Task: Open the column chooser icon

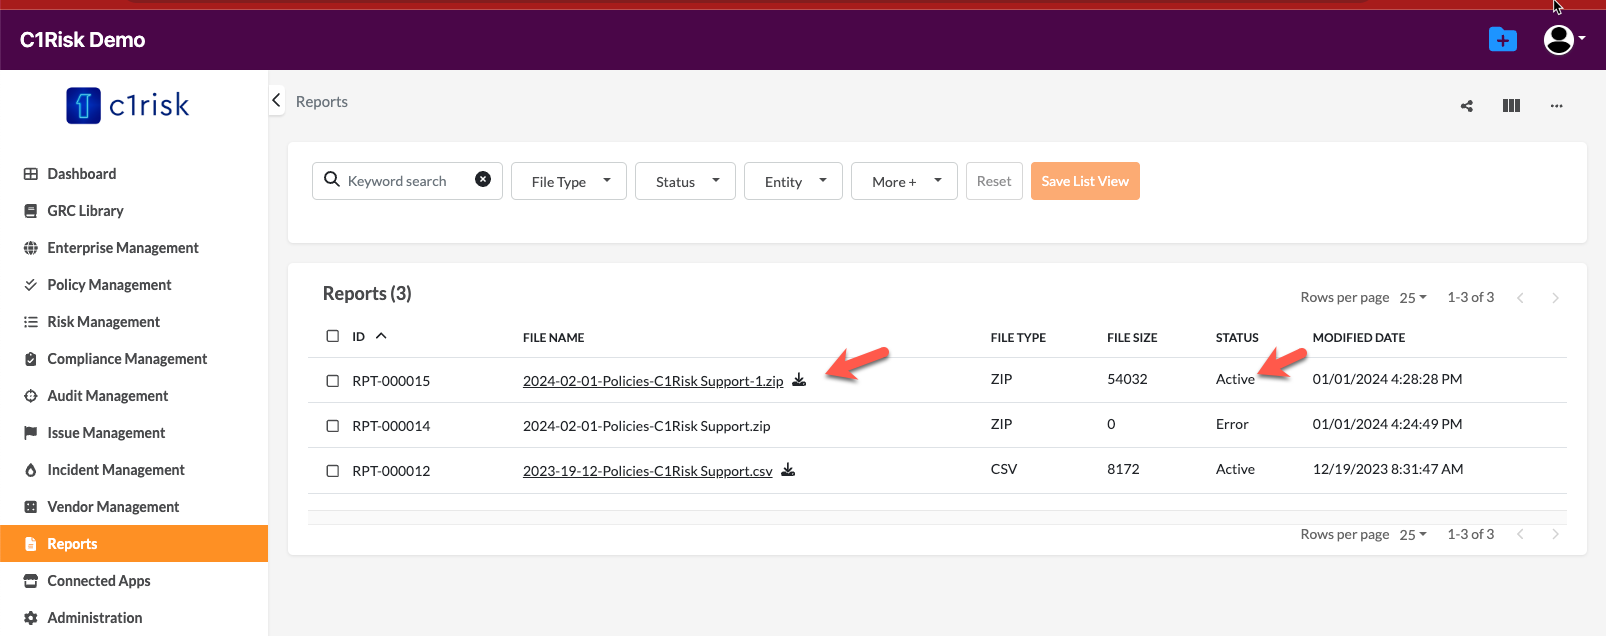Action: tap(1511, 106)
